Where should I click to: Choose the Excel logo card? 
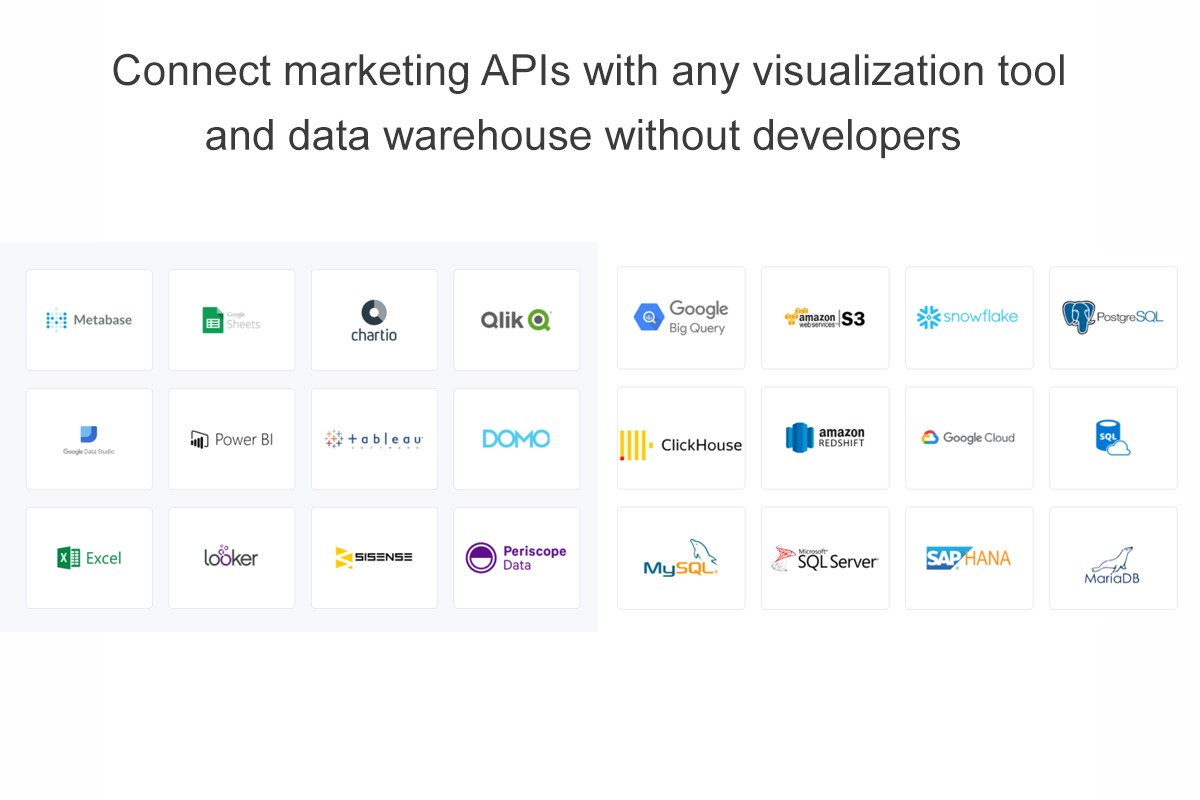(x=89, y=558)
